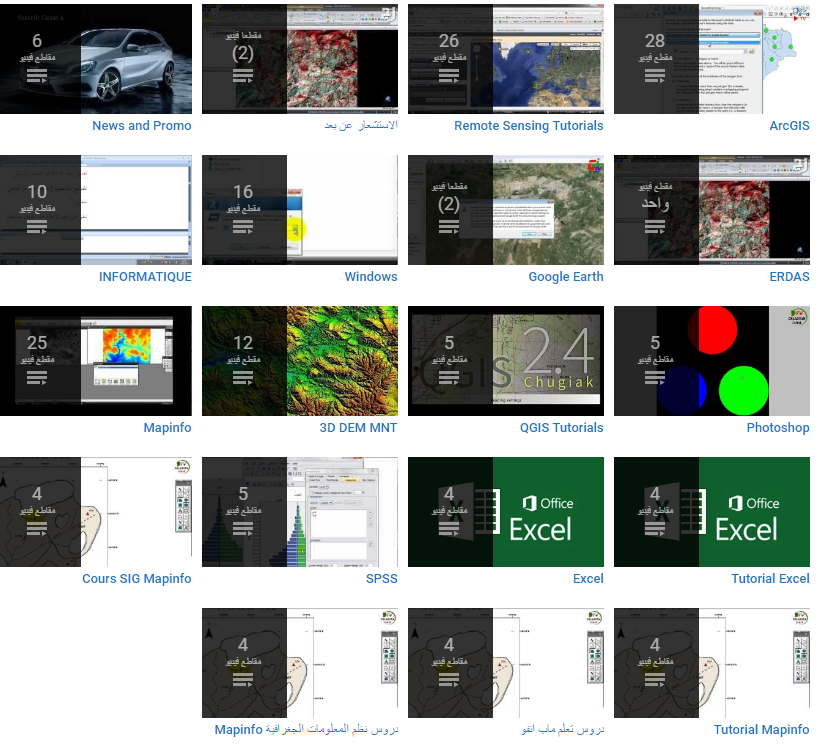
Task: Select the Google Earth terrain thumbnail
Action: coord(506,210)
